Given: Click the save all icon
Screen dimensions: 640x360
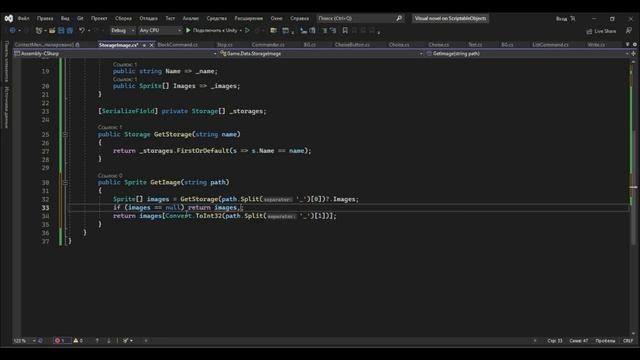Looking at the screenshot, I should tap(70, 30).
